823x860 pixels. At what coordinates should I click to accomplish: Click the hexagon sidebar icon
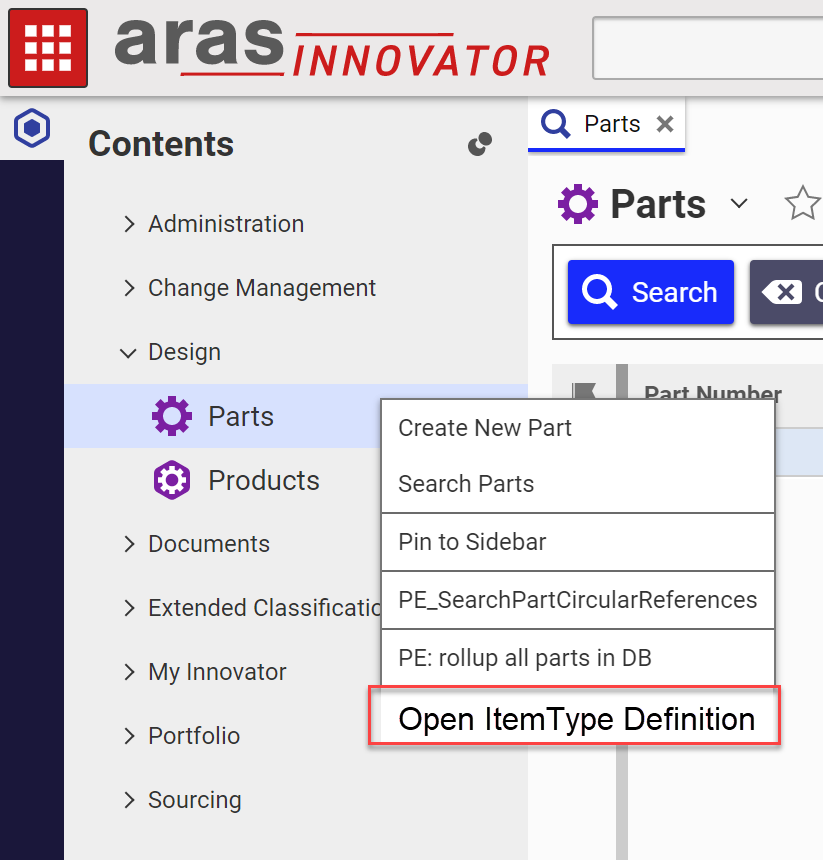click(x=33, y=128)
